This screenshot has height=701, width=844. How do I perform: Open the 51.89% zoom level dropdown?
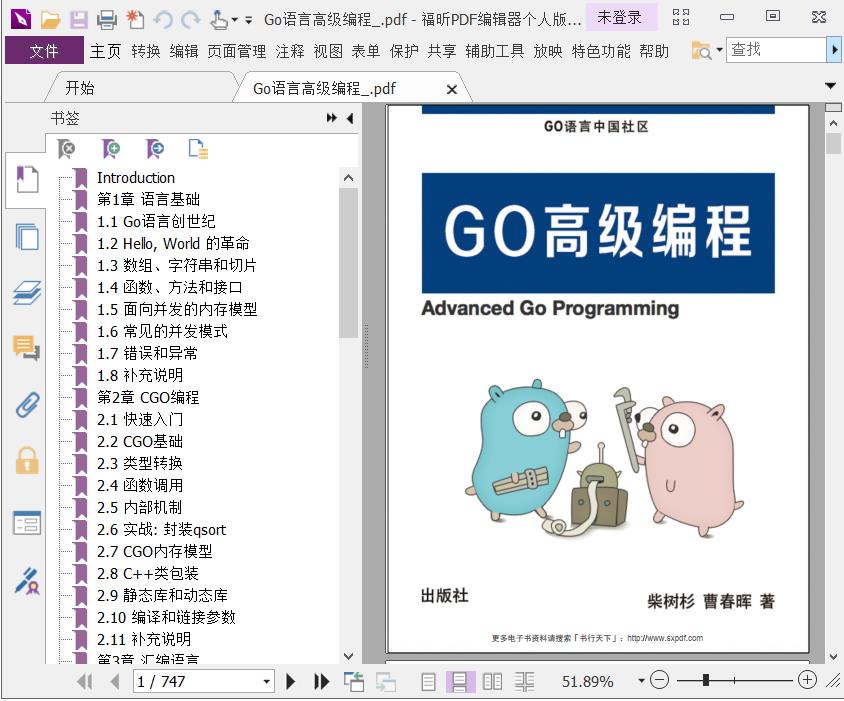pos(641,681)
